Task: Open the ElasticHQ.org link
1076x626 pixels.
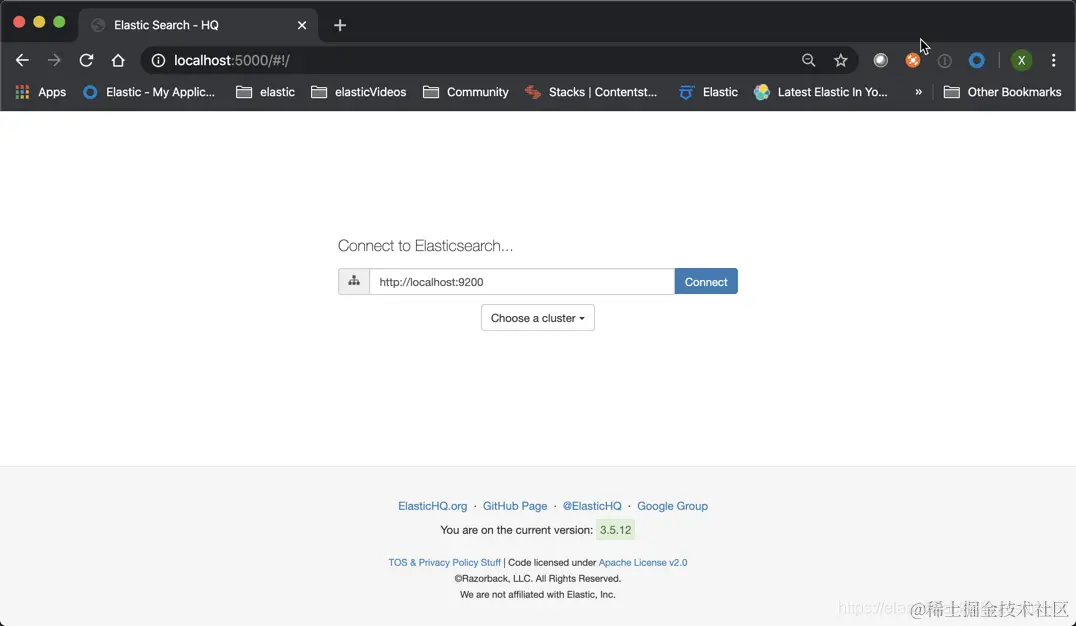Action: (432, 506)
